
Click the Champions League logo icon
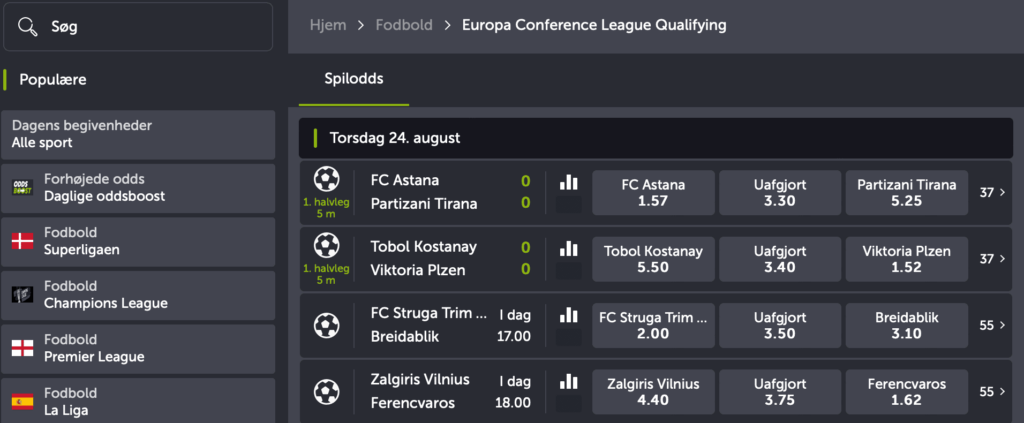pyautogui.click(x=22, y=295)
